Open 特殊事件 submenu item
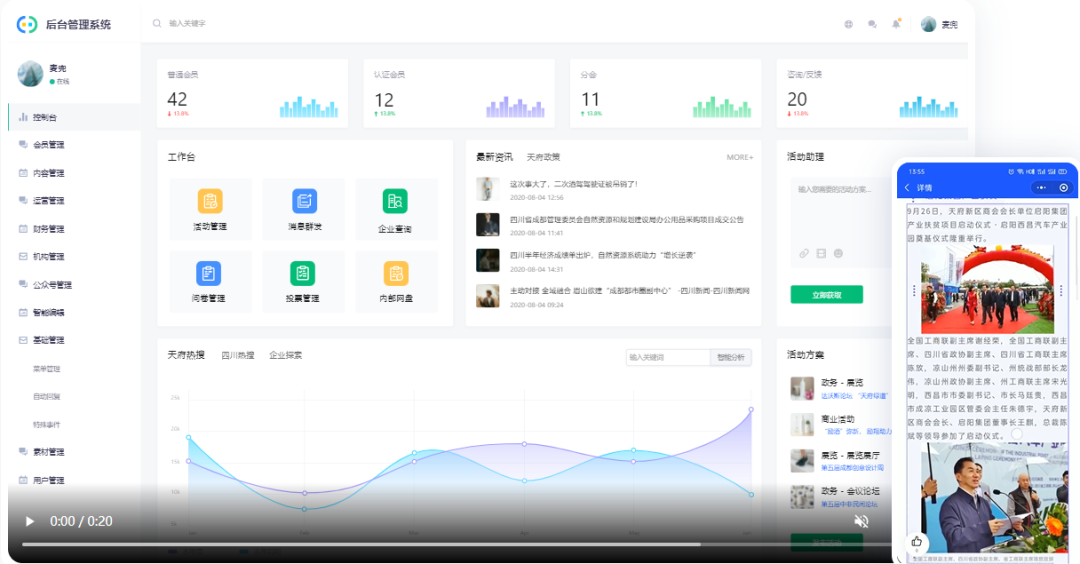 [47, 424]
